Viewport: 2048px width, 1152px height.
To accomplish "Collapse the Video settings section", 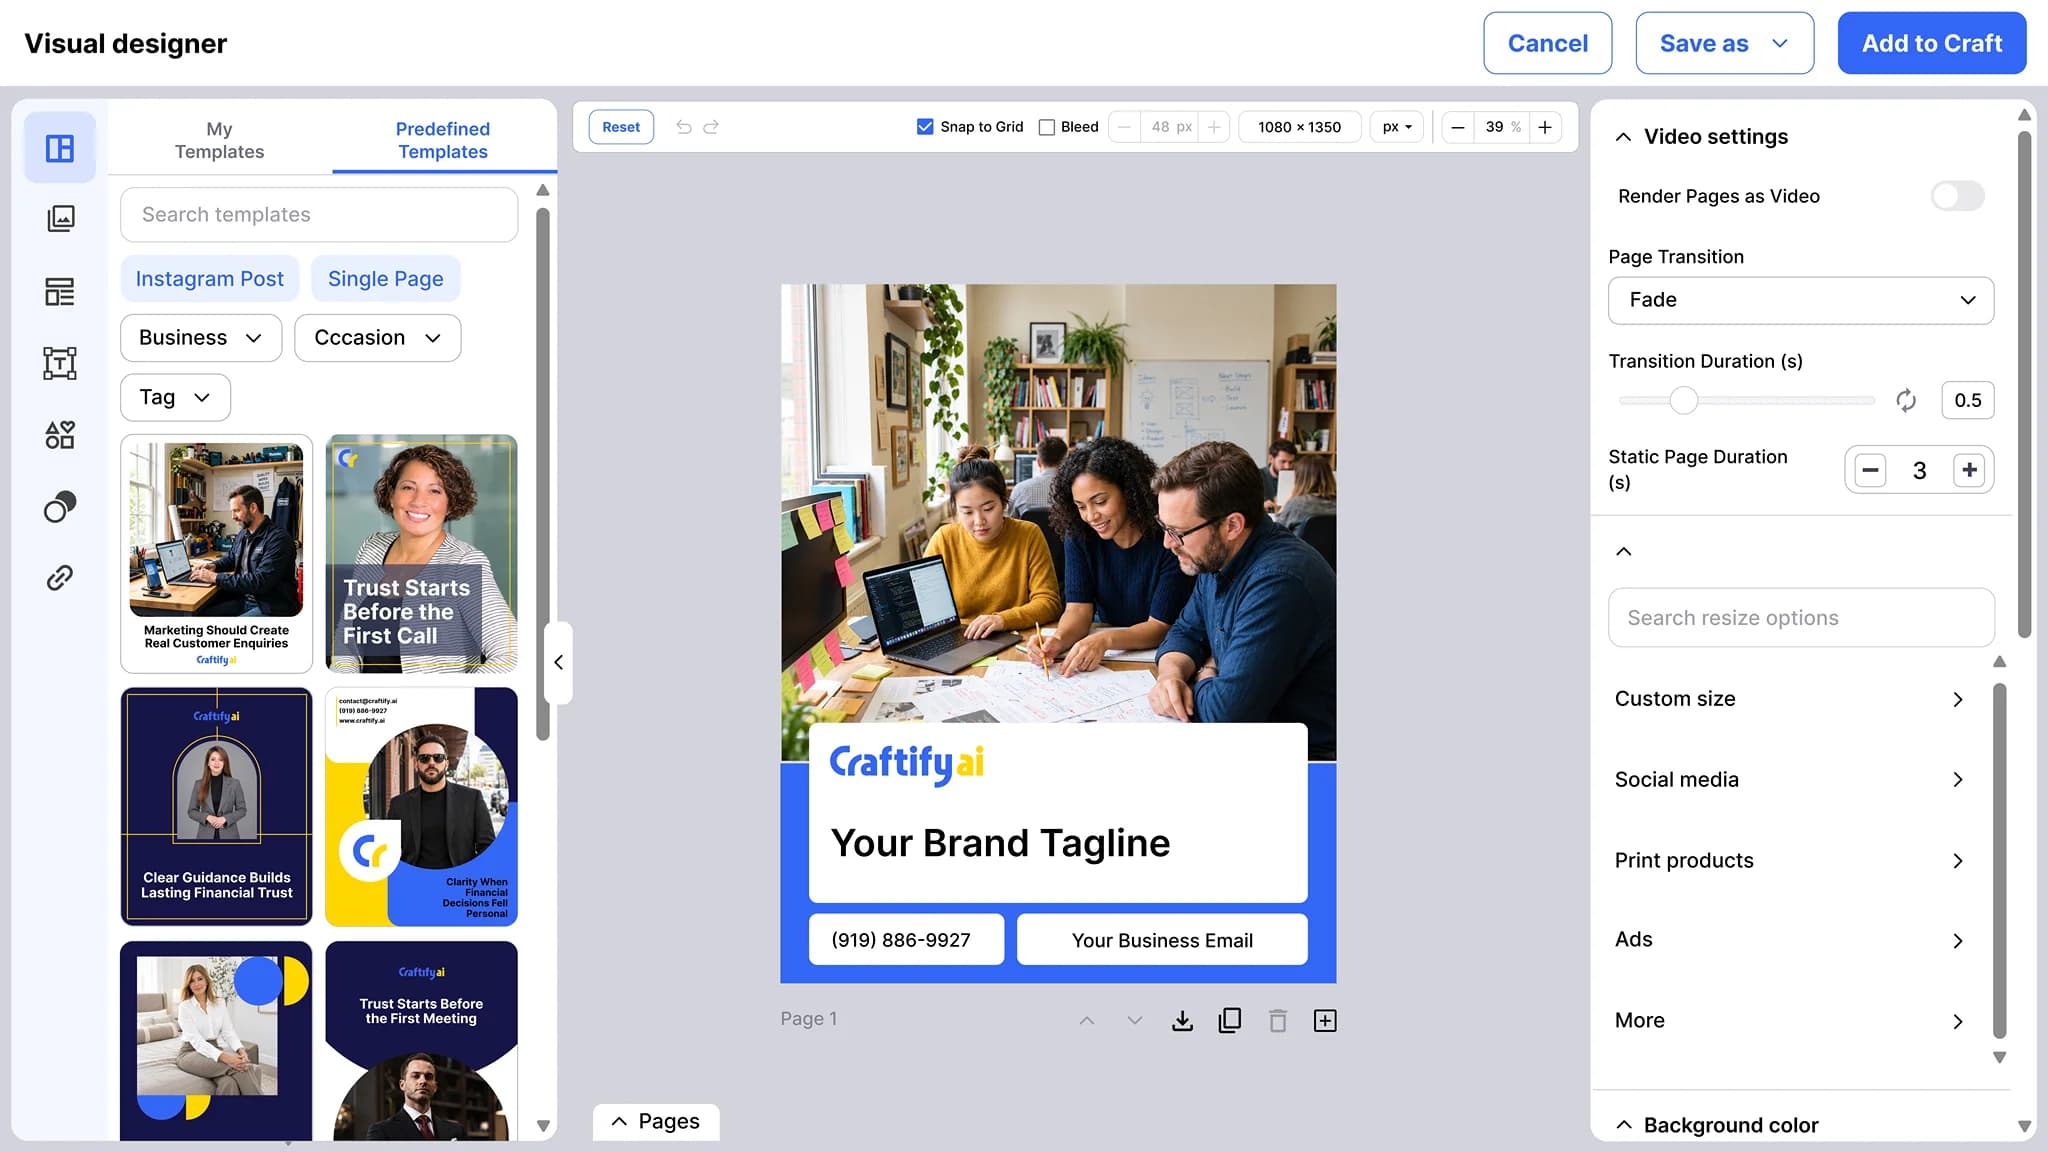I will coord(1624,137).
